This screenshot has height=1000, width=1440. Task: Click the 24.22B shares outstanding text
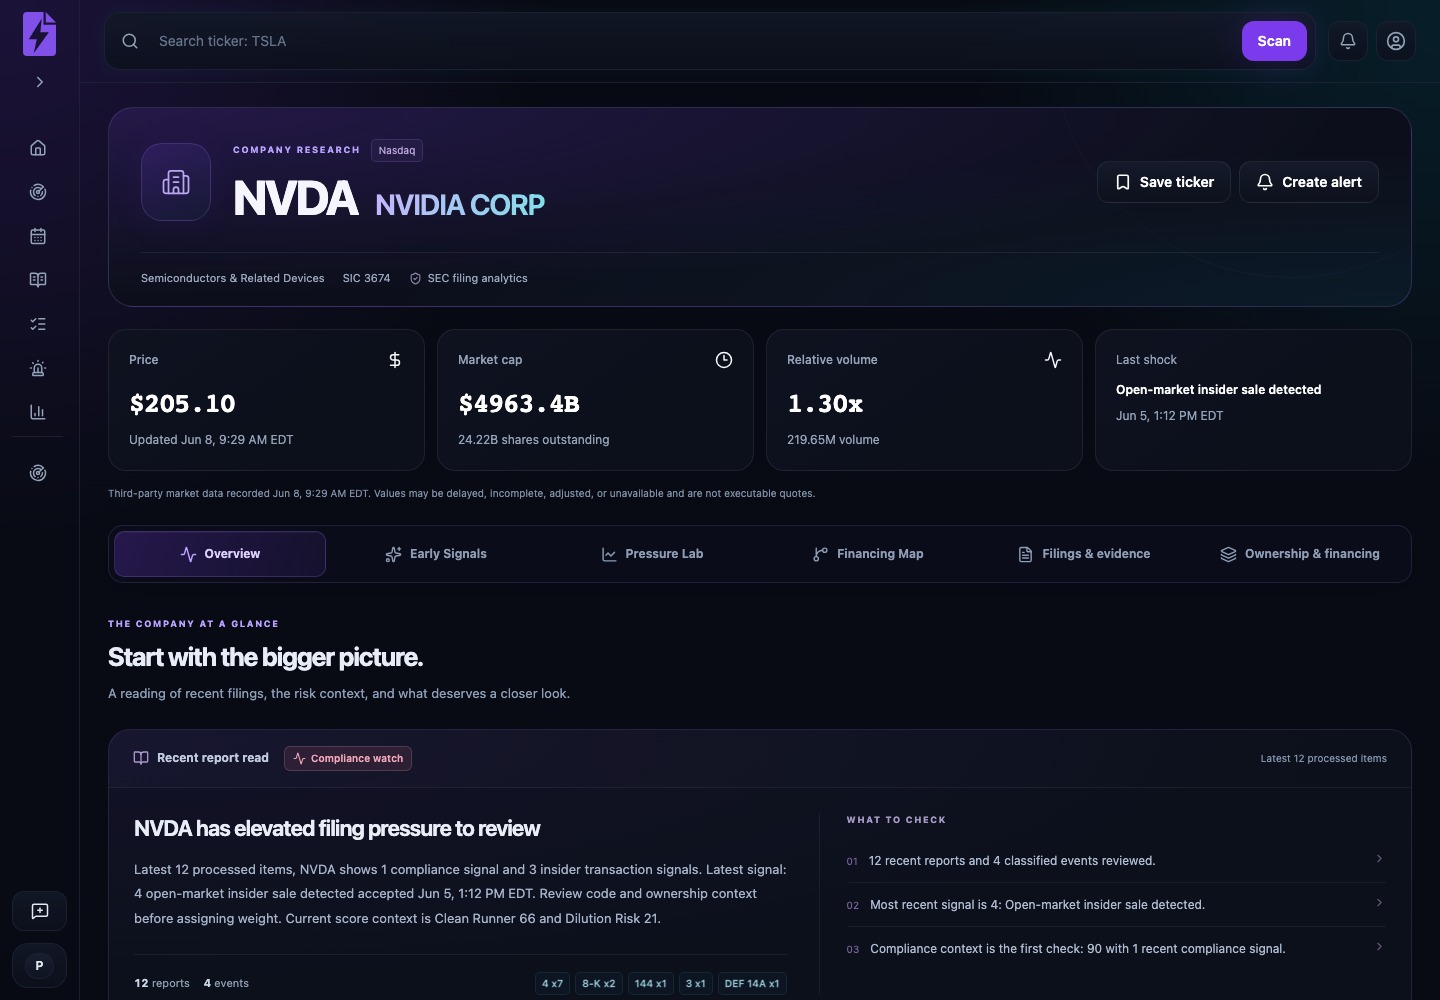click(533, 440)
